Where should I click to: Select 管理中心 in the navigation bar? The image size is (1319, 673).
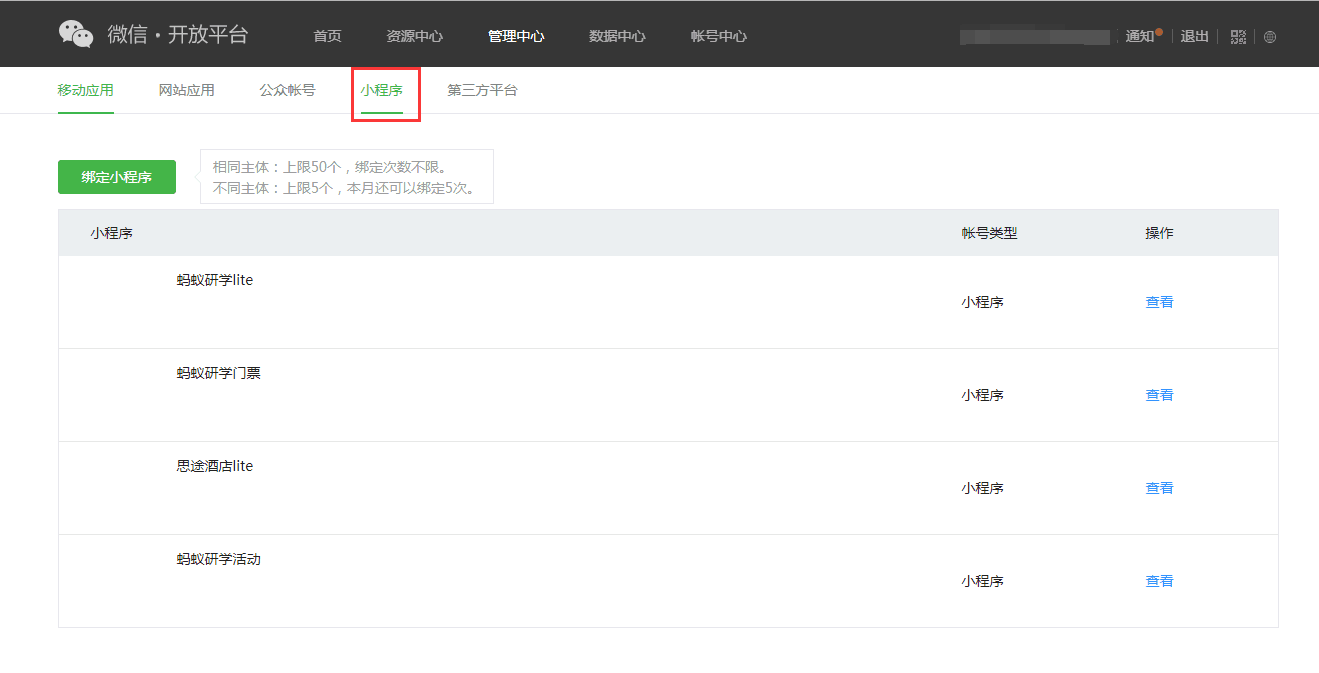click(x=516, y=36)
